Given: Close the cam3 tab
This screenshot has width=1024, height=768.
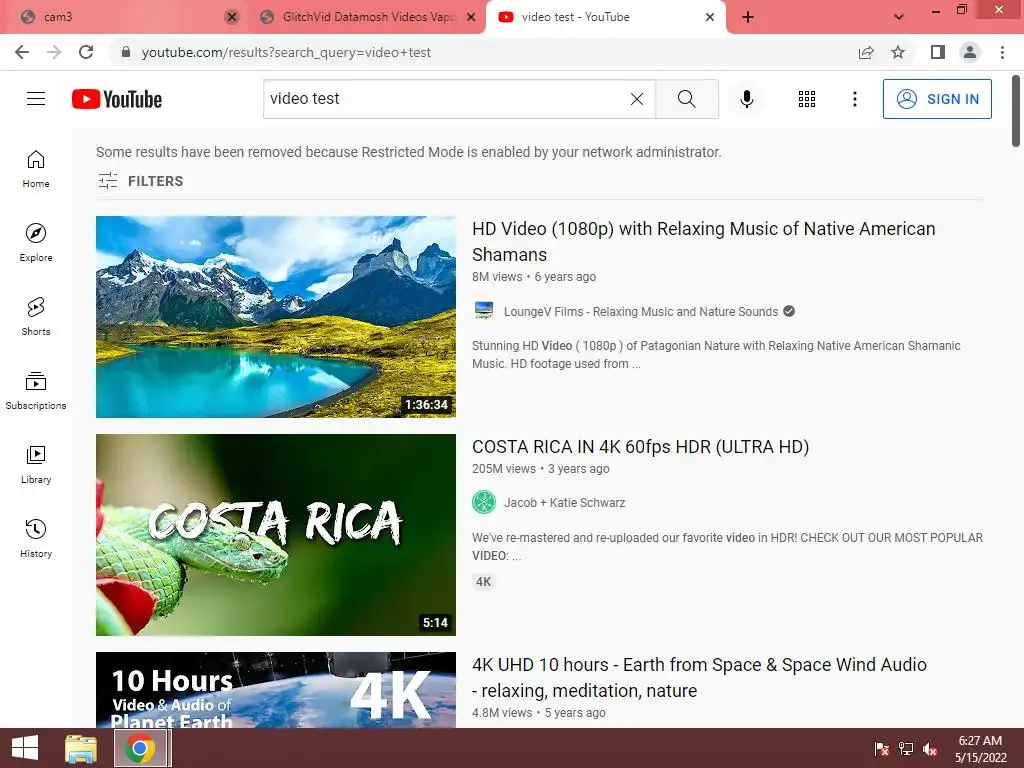Looking at the screenshot, I should (232, 17).
